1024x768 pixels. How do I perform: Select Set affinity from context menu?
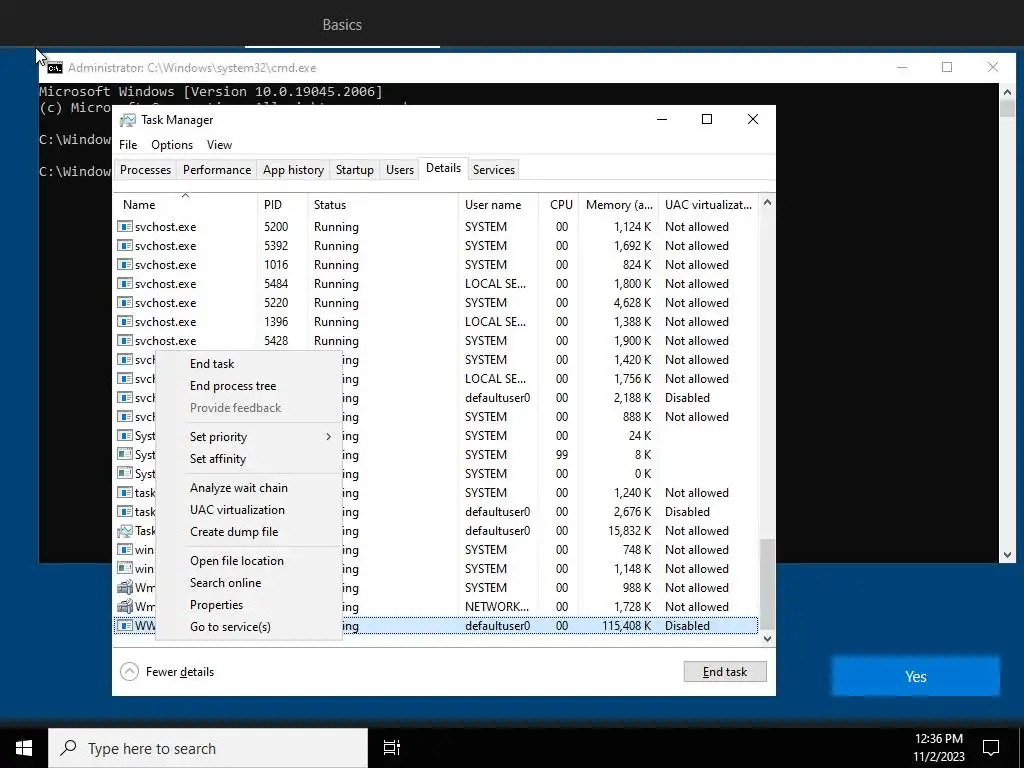pyautogui.click(x=217, y=458)
